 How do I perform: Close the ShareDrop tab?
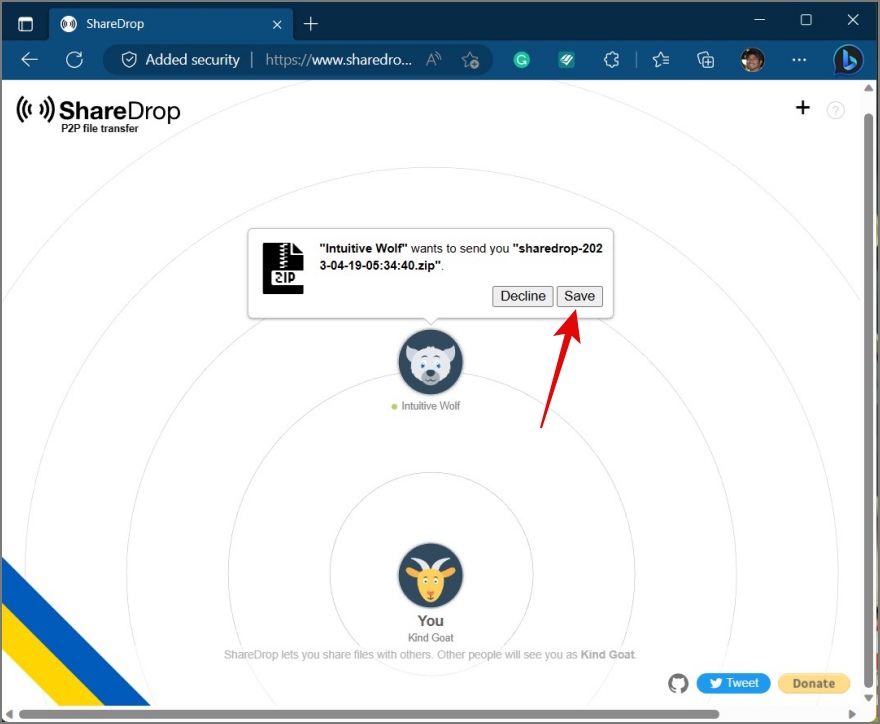coord(277,24)
